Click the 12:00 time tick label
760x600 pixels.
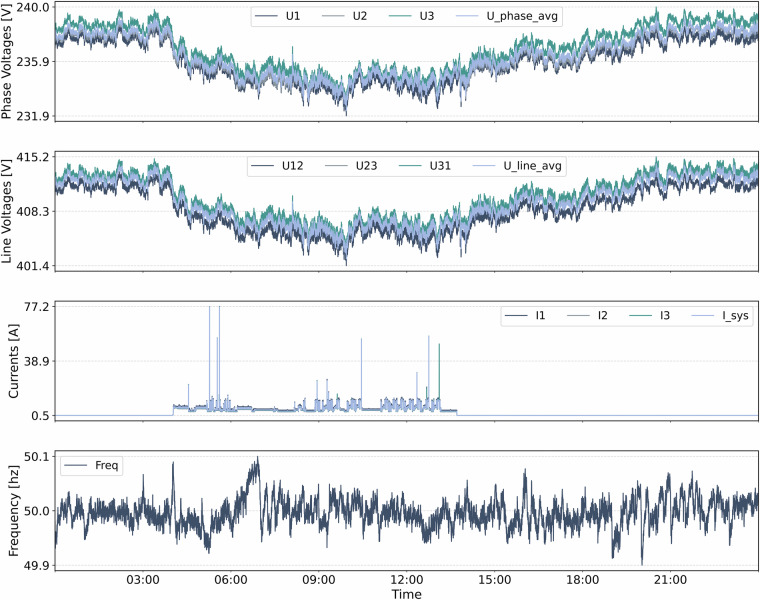click(x=407, y=580)
